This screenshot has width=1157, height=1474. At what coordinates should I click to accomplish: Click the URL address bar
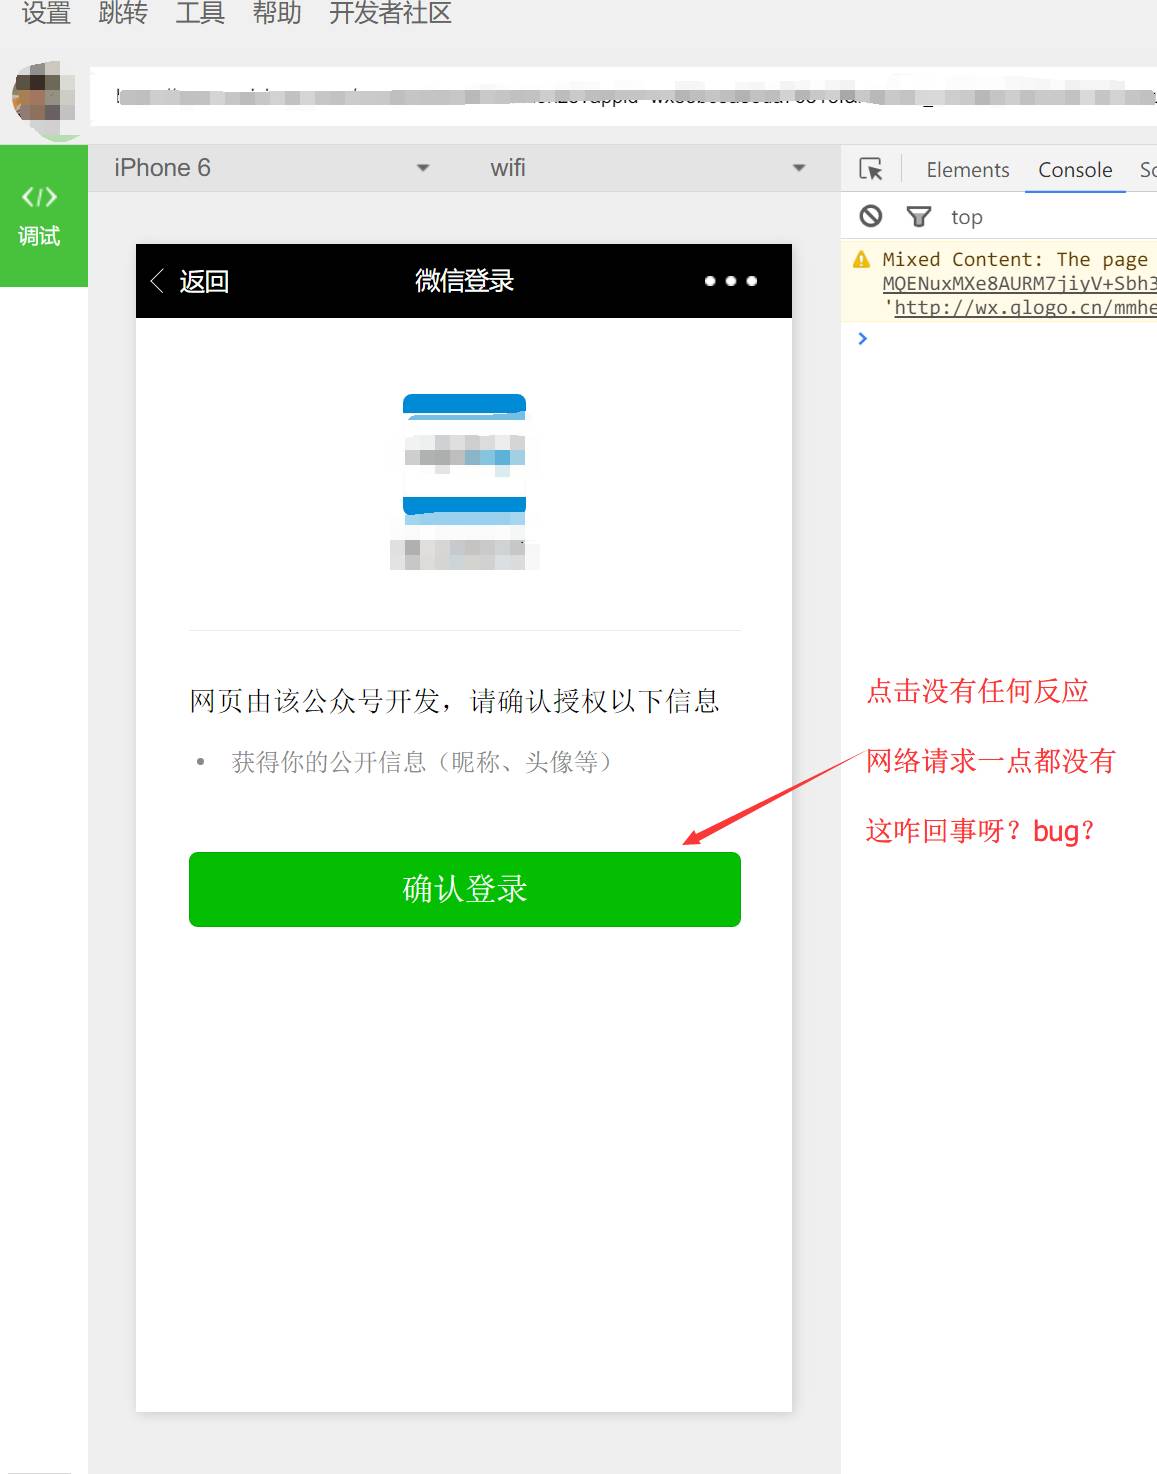point(623,97)
